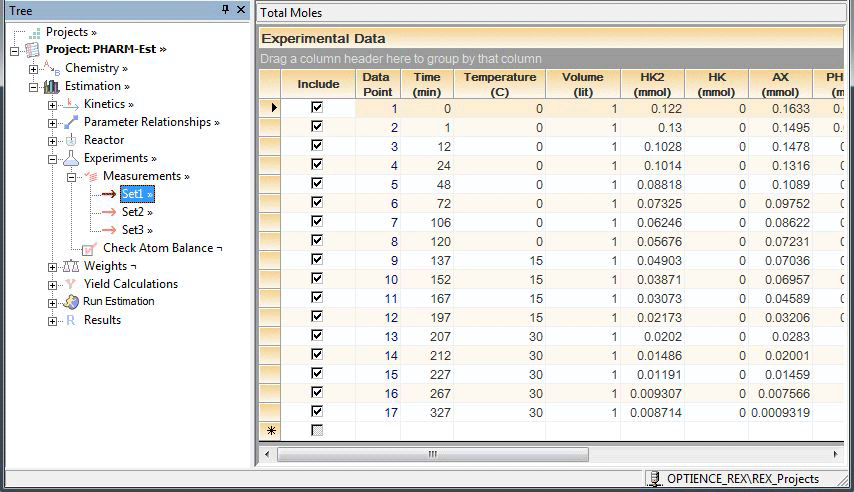Expand the Kinetics node
The image size is (854, 492).
[52, 105]
